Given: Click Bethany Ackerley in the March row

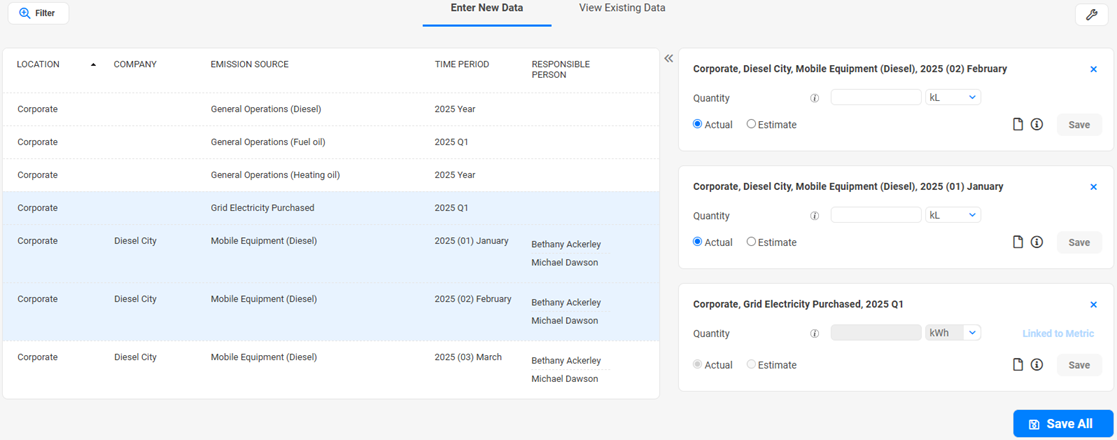Looking at the screenshot, I should (x=566, y=361).
